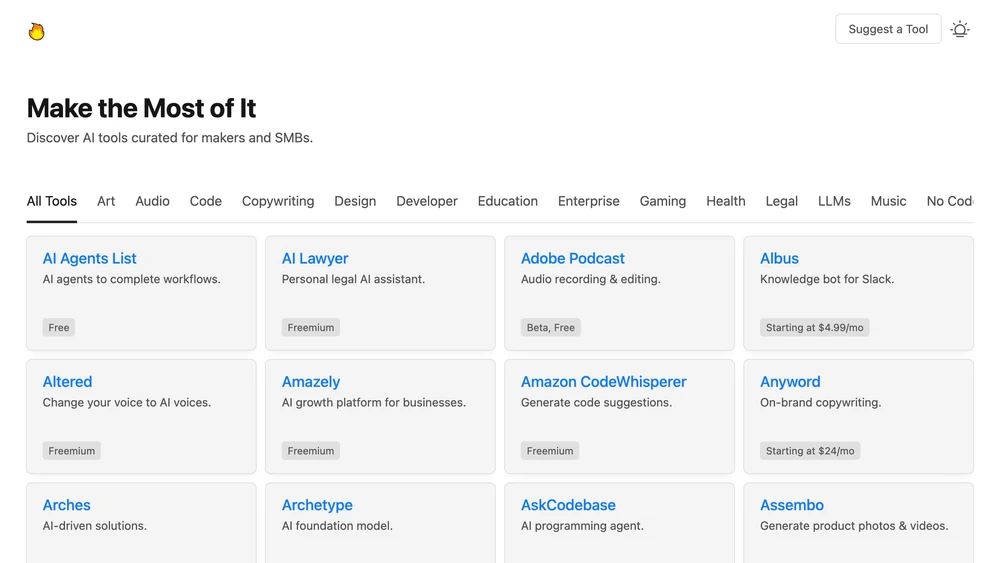Click 'AI agents to complete workflows.' text
The height and width of the screenshot is (563, 1000).
pos(131,279)
